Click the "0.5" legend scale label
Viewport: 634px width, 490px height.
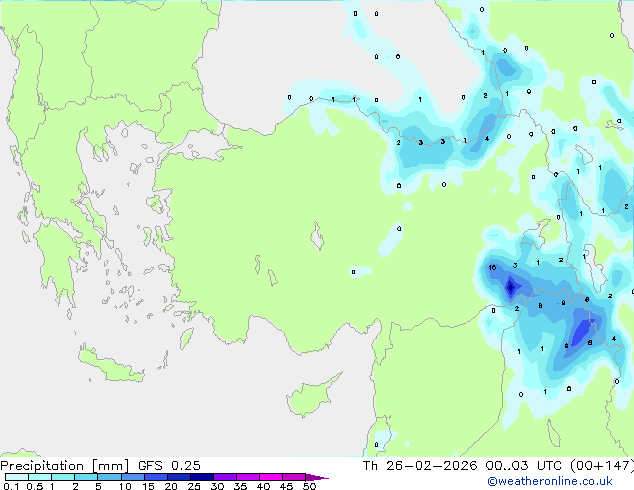pyautogui.click(x=35, y=486)
